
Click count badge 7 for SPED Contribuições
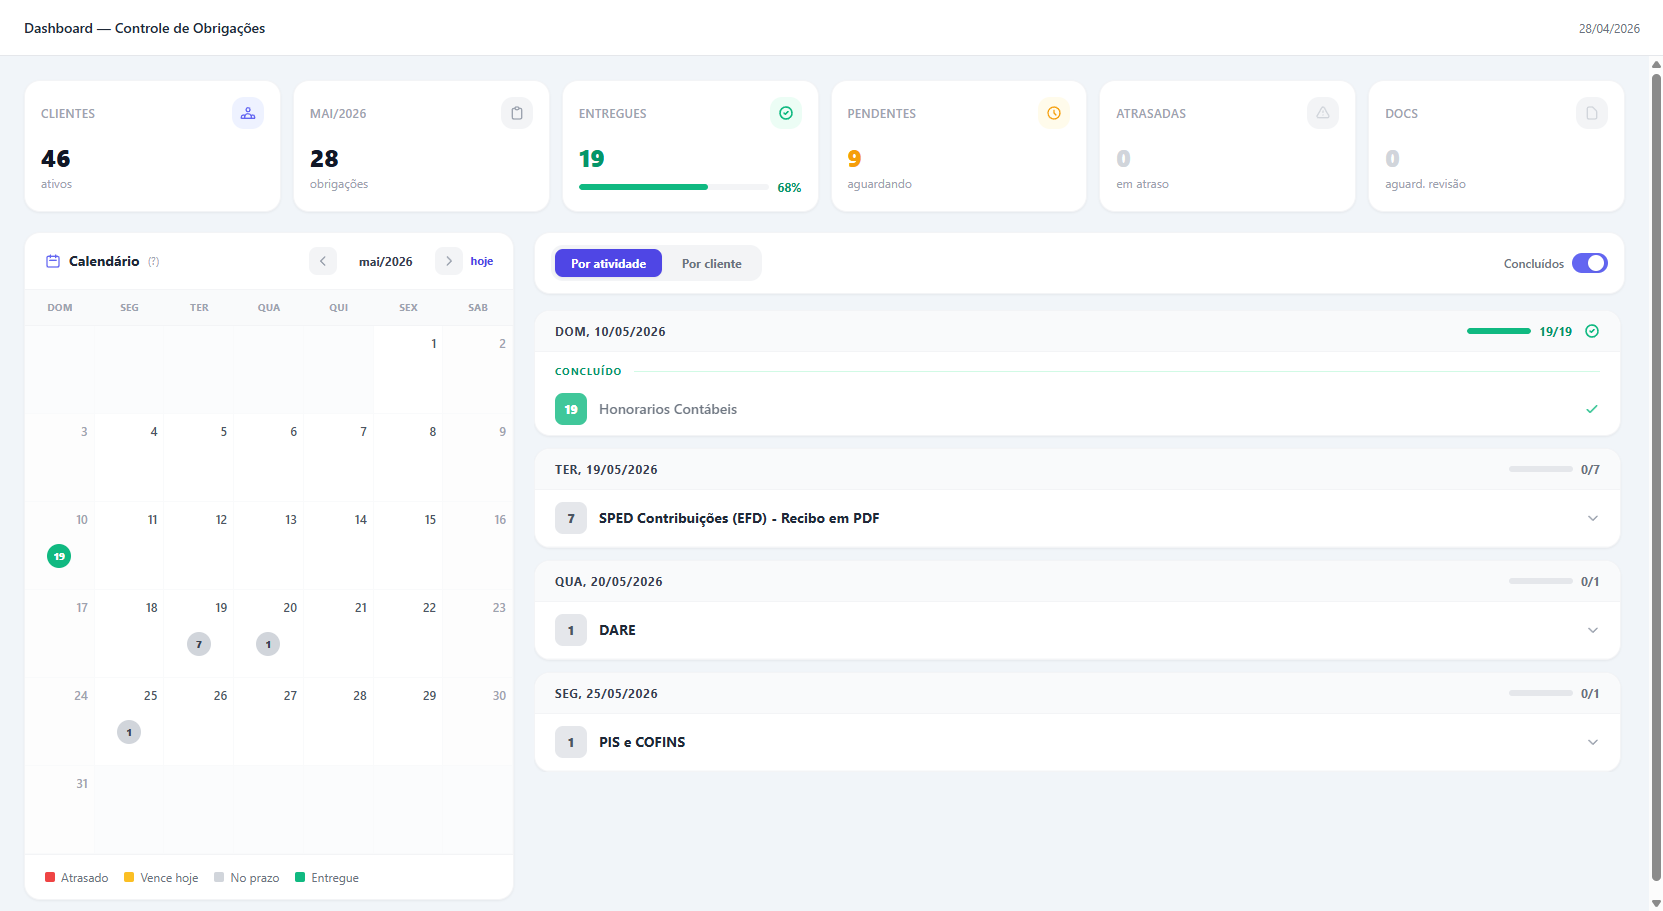571,518
